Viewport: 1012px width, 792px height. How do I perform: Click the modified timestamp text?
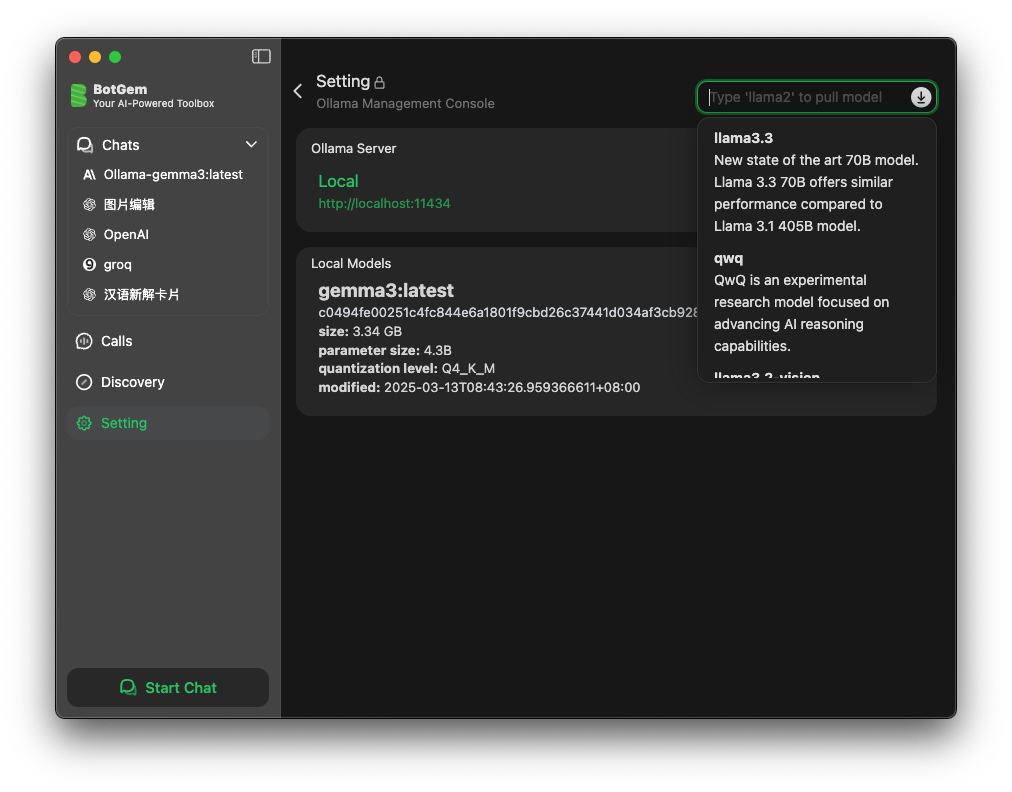pos(479,387)
